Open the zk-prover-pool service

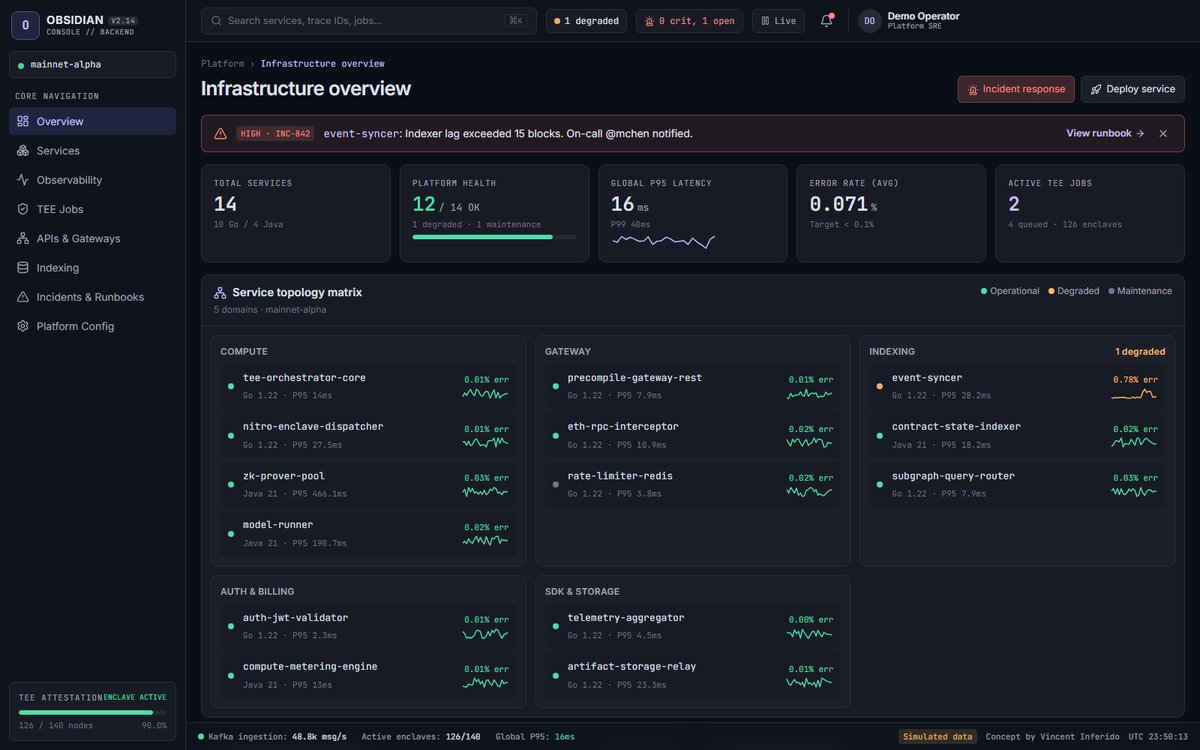[368, 484]
